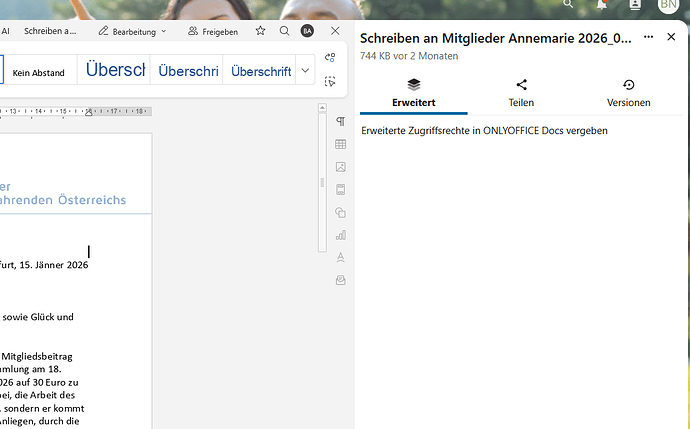690x429 pixels.
Task: Switch to the Teilen tab
Action: (x=521, y=93)
